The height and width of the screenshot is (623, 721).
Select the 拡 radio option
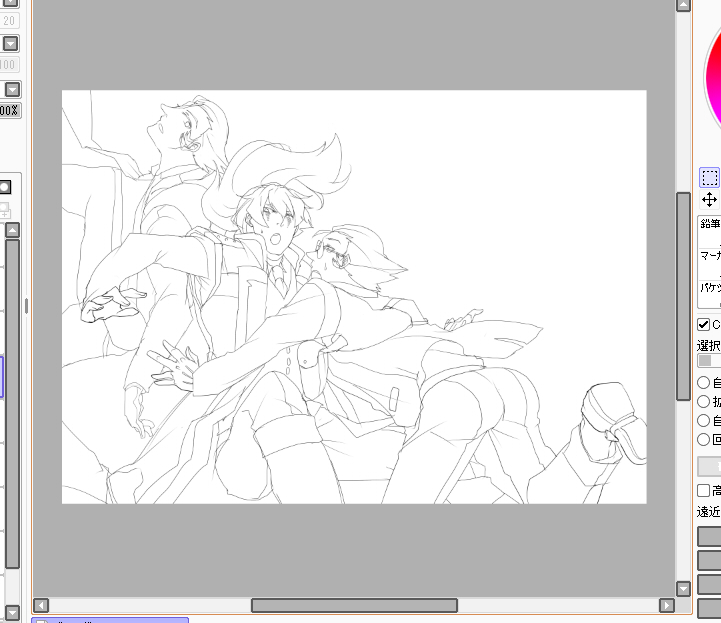pos(704,401)
